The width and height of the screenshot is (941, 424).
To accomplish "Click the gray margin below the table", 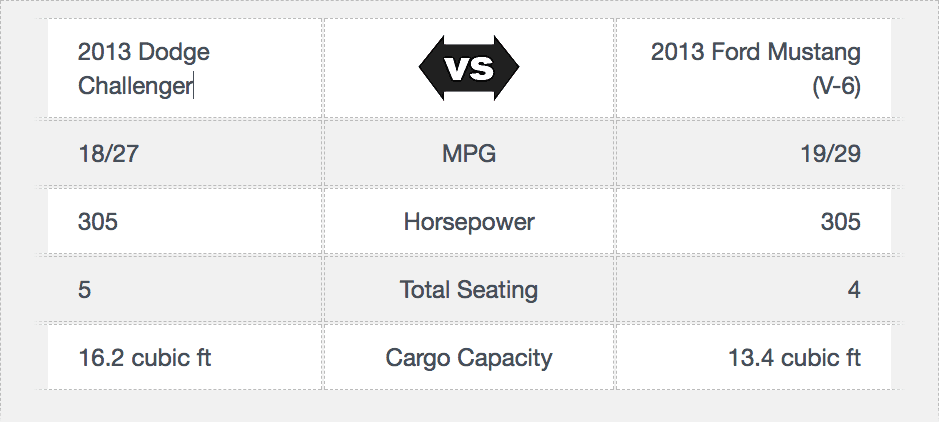I will [469, 408].
